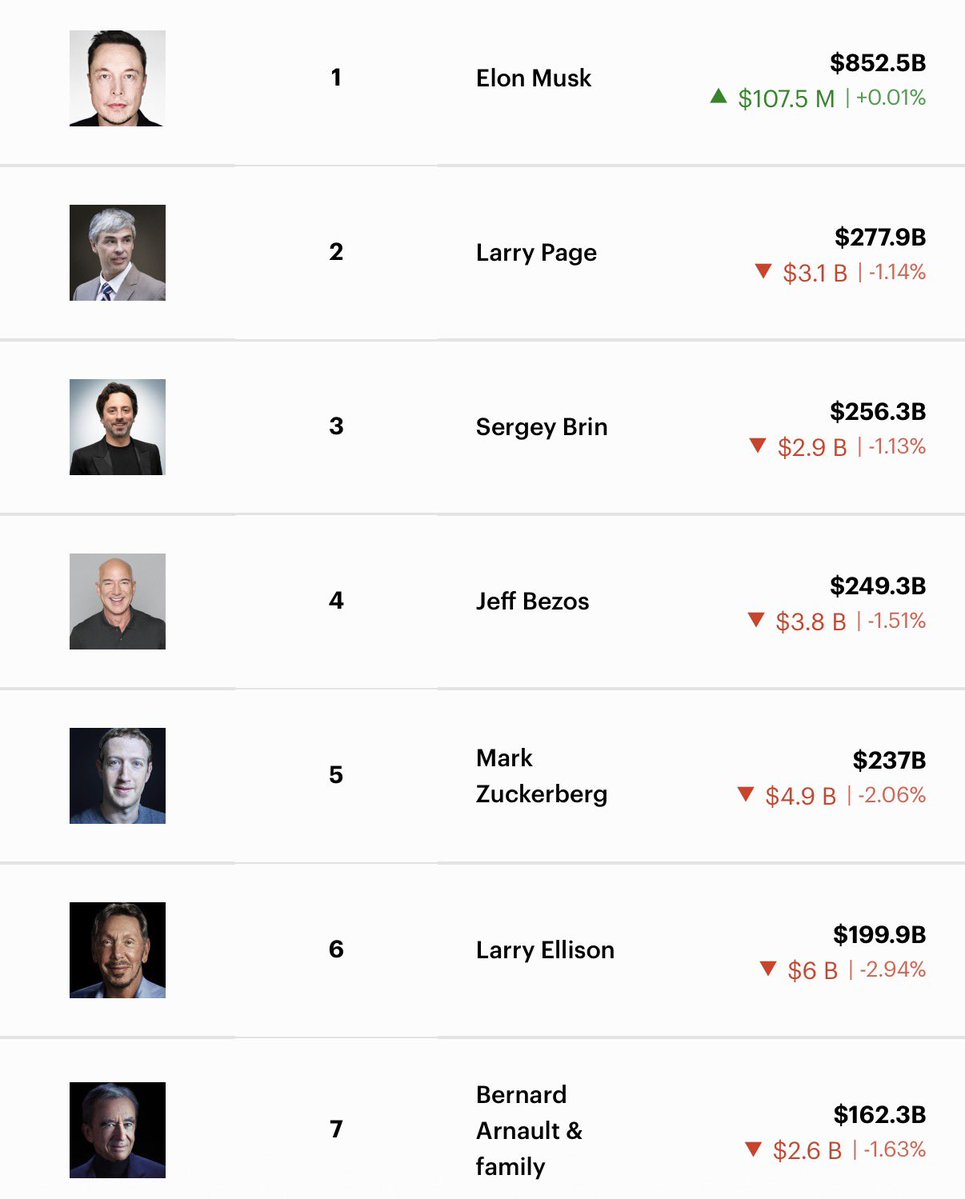965x1199 pixels.
Task: Click Larry Page's profile photo
Action: tap(117, 253)
